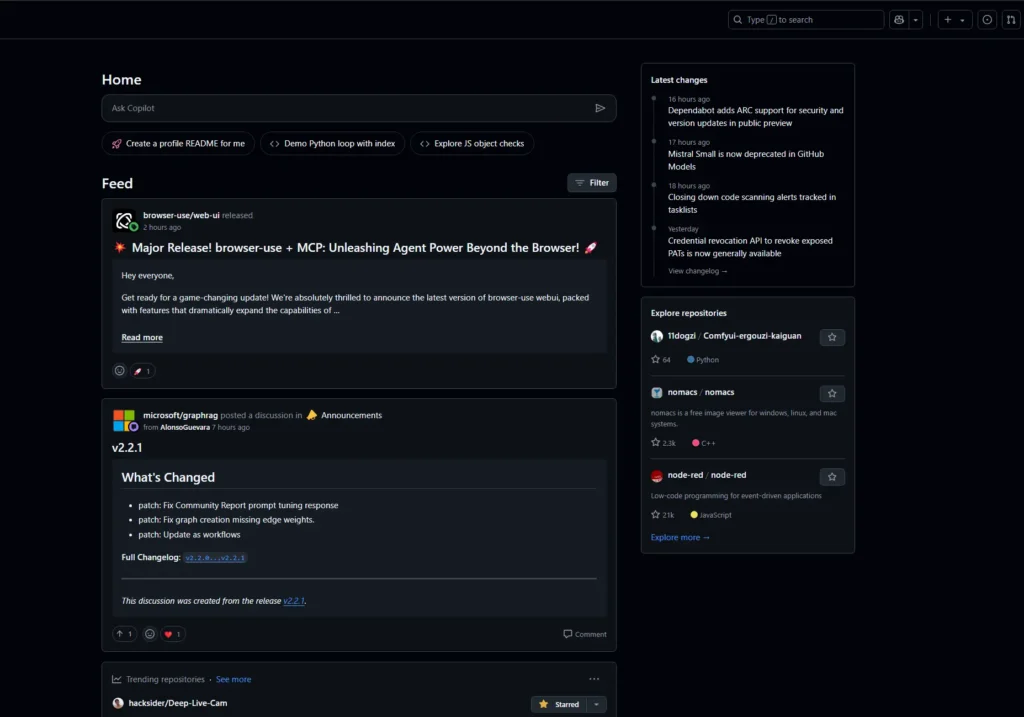Toggle the Starred button for Deep-Live-Cam
Image resolution: width=1024 pixels, height=717 pixels.
tap(560, 705)
